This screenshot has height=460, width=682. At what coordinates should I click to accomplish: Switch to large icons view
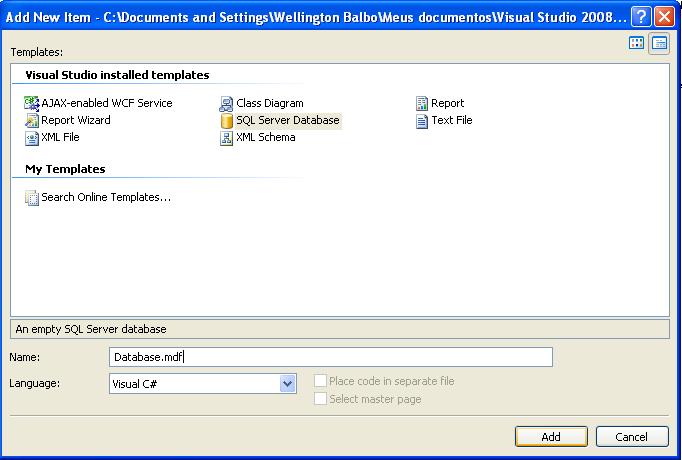click(637, 43)
